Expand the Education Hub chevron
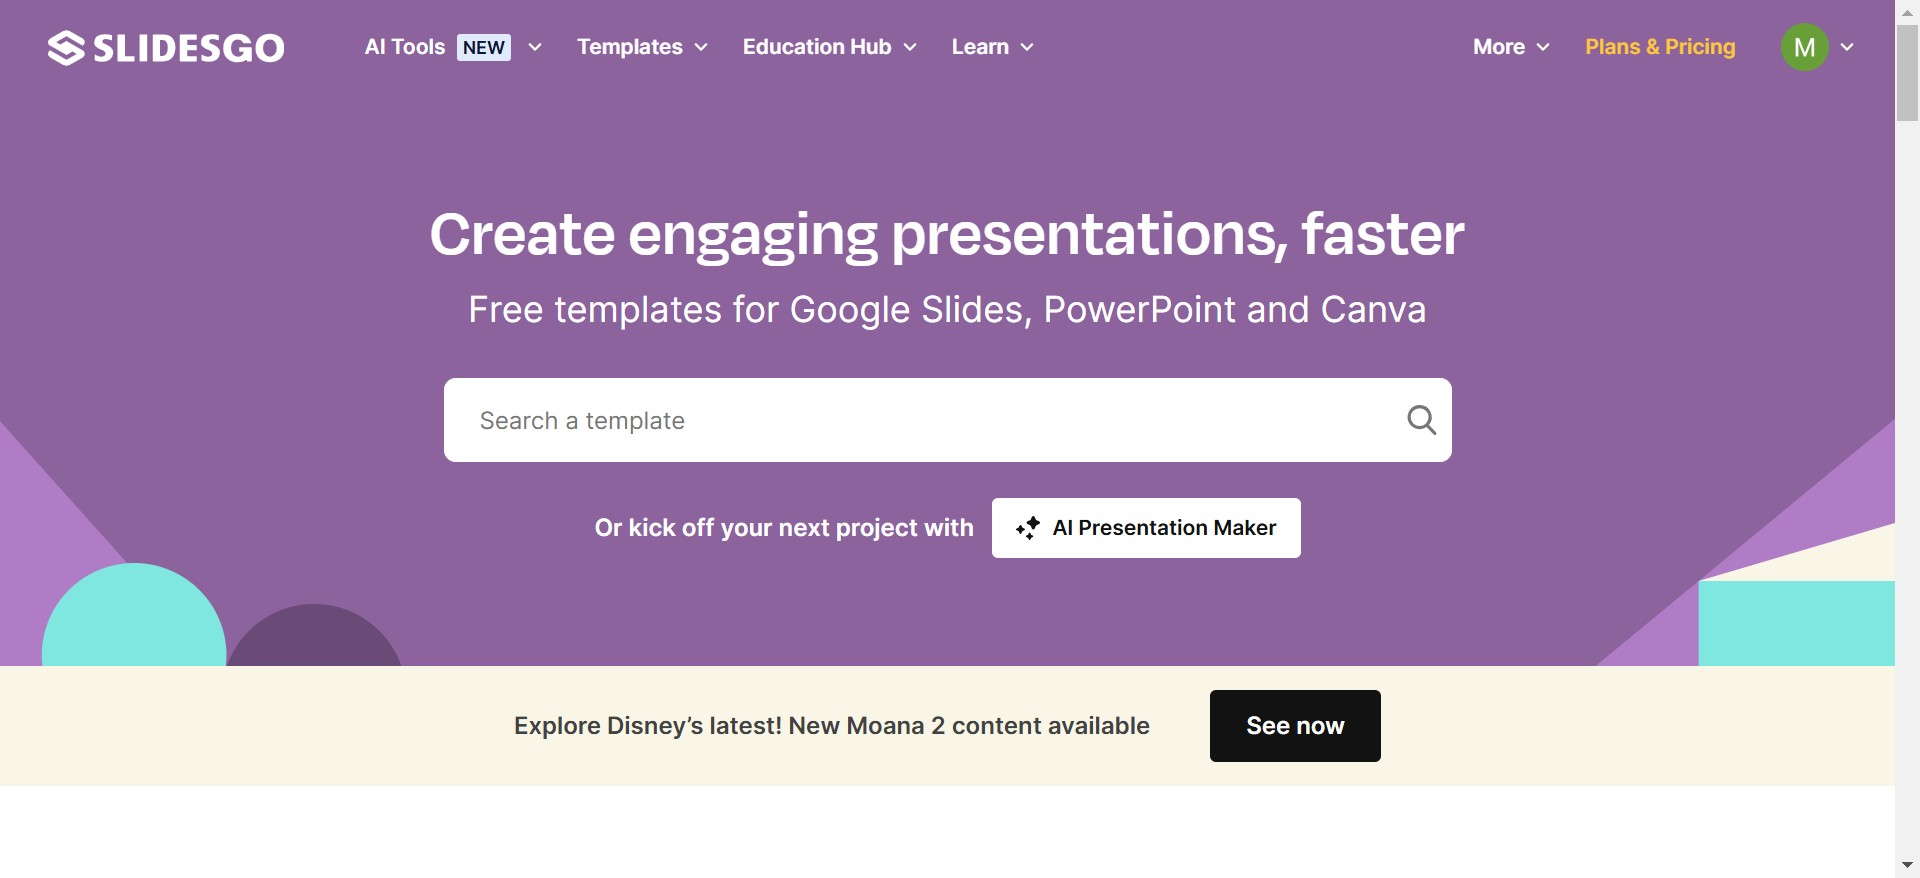1920x878 pixels. (x=910, y=47)
